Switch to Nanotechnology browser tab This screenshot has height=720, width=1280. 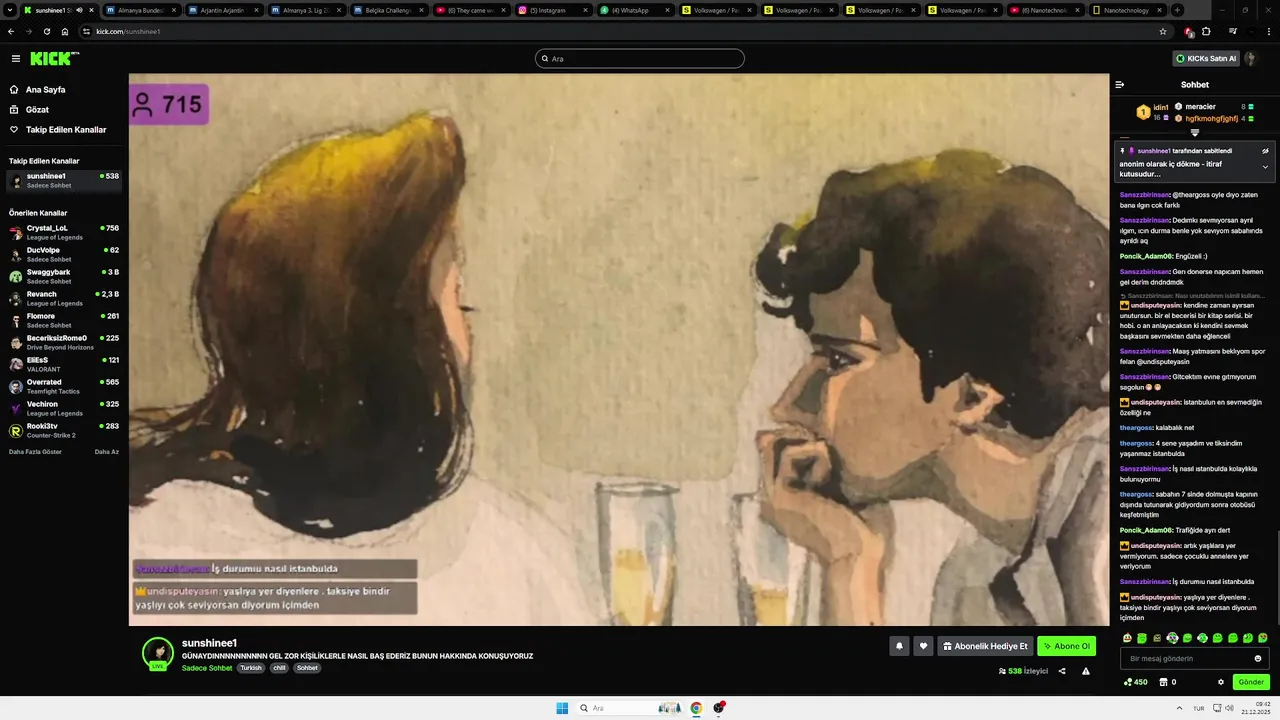point(1126,10)
